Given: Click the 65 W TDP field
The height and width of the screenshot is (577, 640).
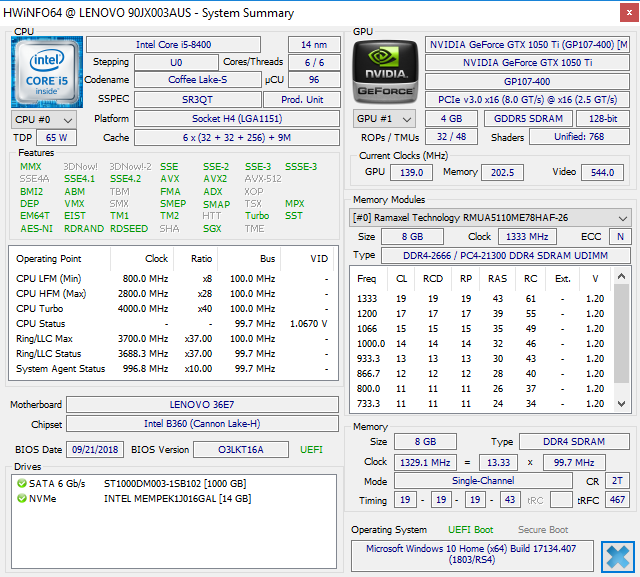Looking at the screenshot, I should coord(56,138).
